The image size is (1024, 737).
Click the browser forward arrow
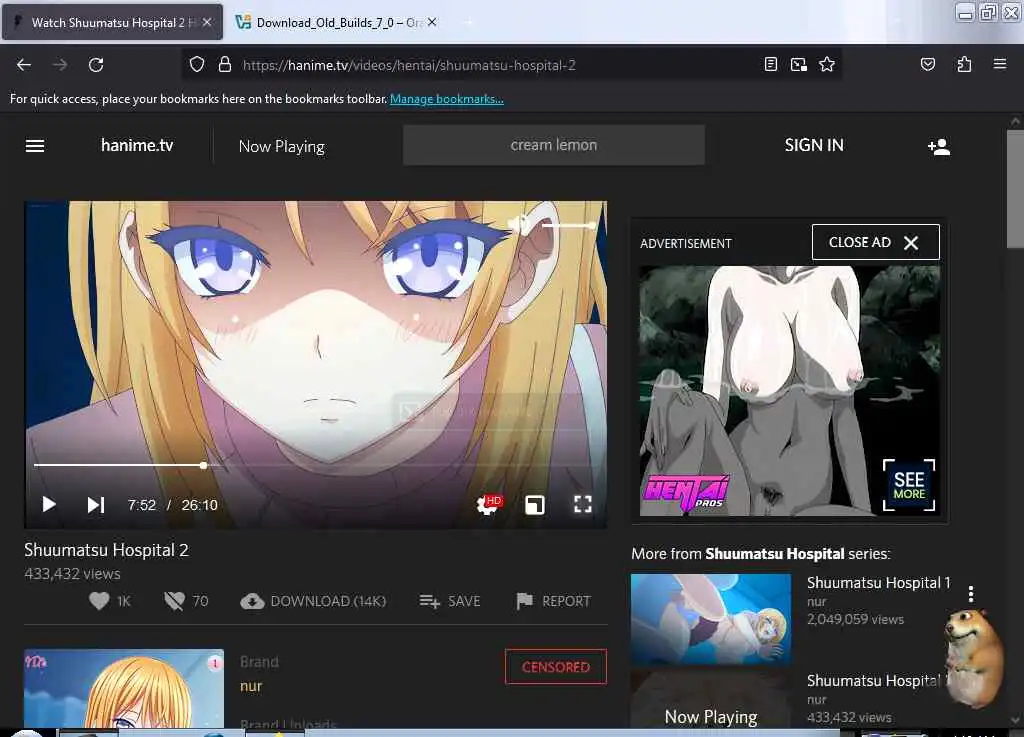point(59,65)
